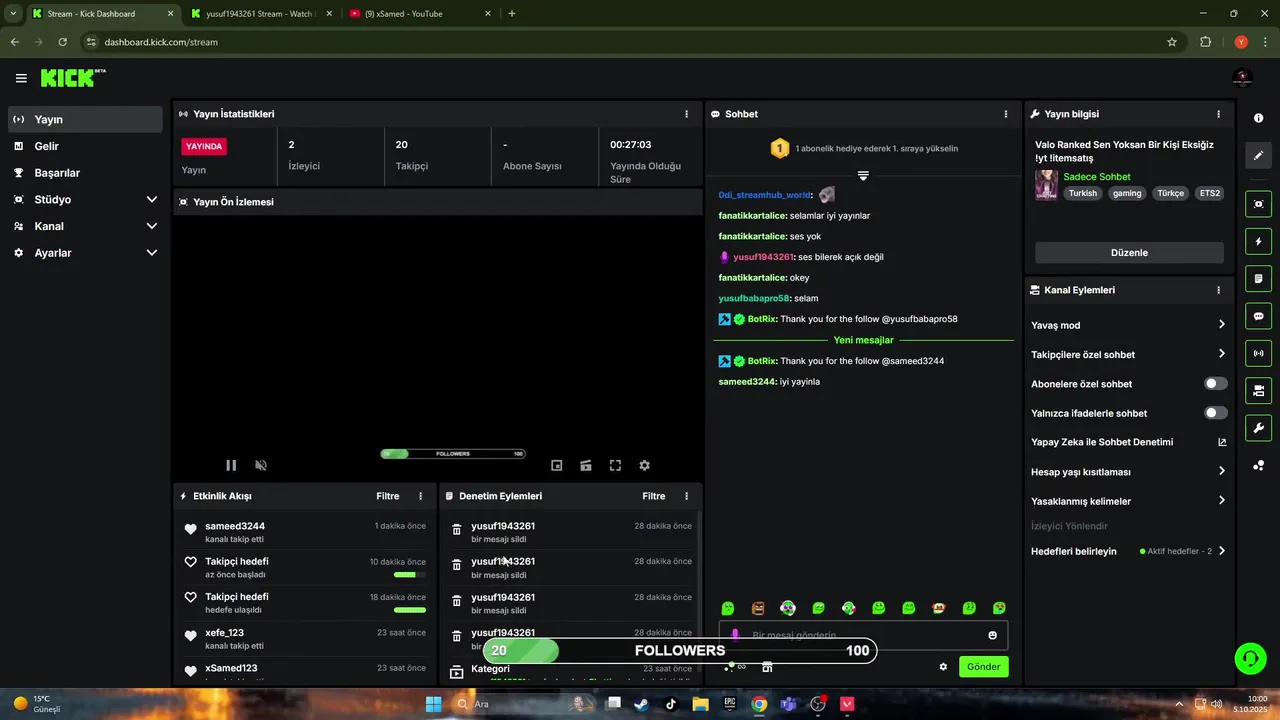Click the Sadece Sohbet category link
The image size is (1280, 720).
point(1096,177)
